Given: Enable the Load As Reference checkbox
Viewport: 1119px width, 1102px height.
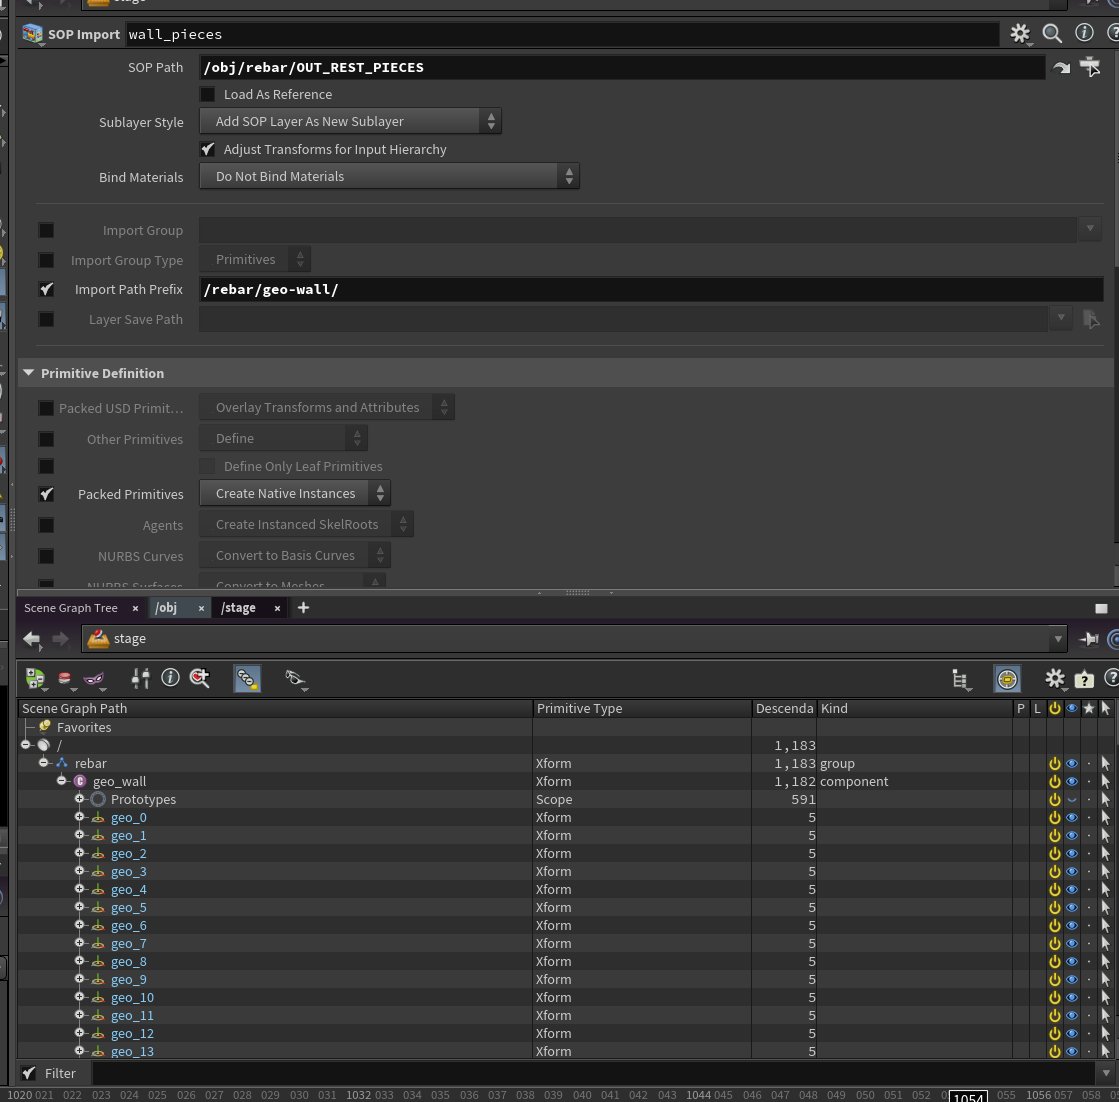Looking at the screenshot, I should coord(207,94).
